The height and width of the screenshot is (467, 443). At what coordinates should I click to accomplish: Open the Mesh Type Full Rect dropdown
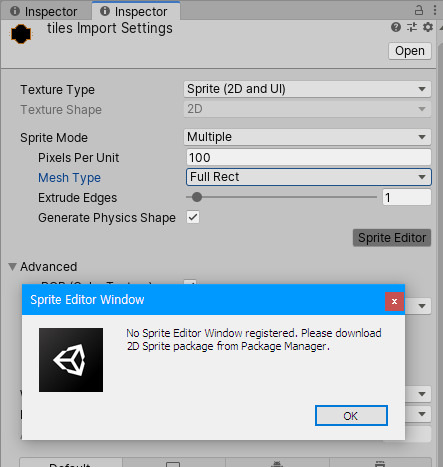308,177
